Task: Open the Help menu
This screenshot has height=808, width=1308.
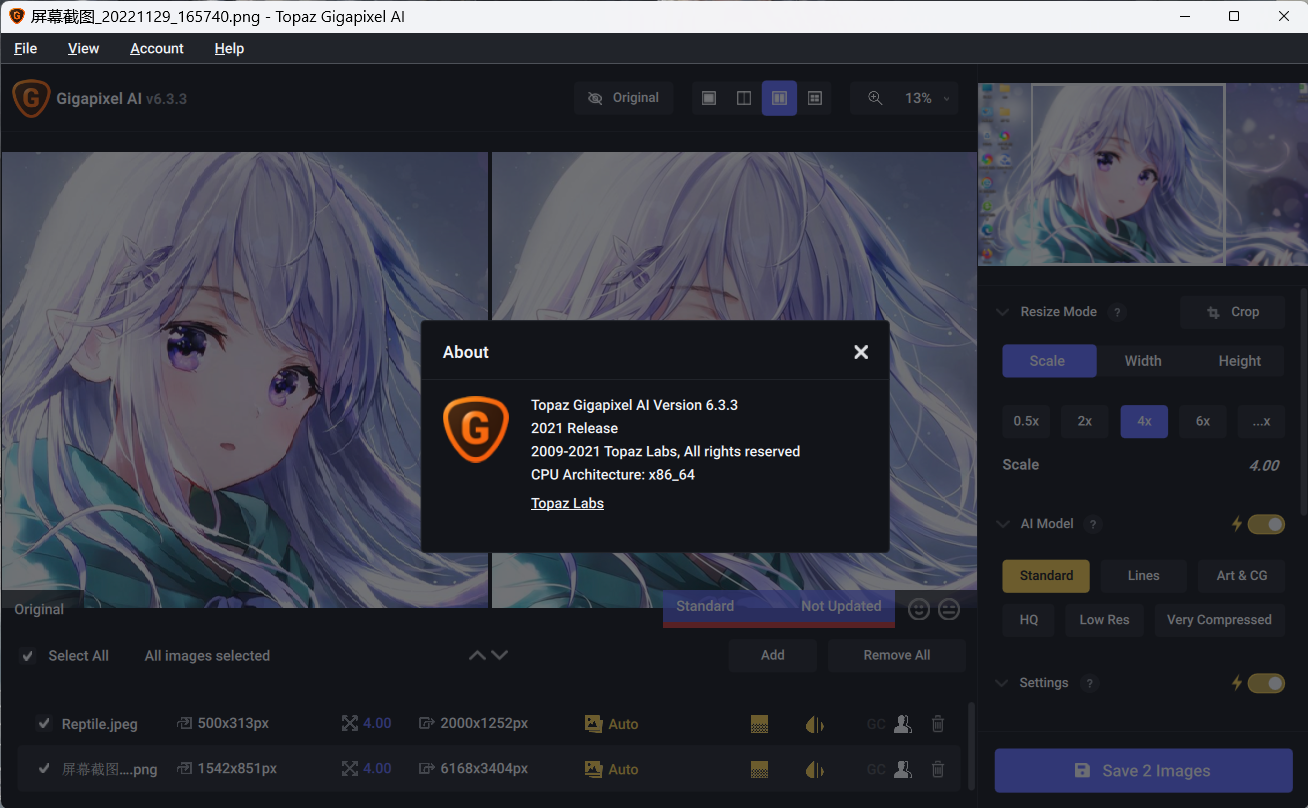Action: click(x=229, y=48)
